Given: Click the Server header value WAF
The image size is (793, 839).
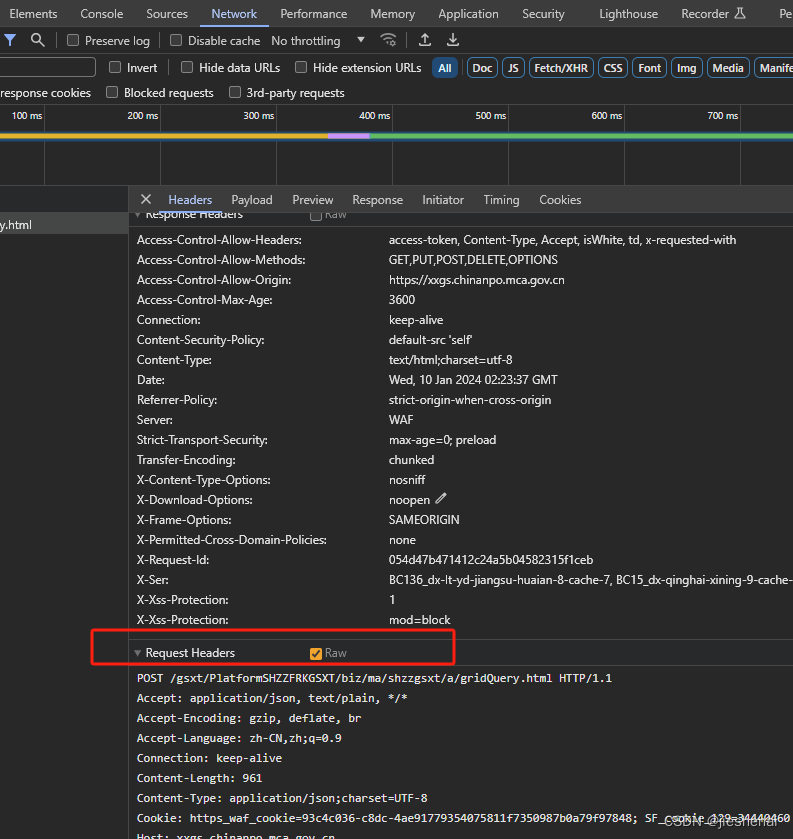Looking at the screenshot, I should (x=401, y=420).
